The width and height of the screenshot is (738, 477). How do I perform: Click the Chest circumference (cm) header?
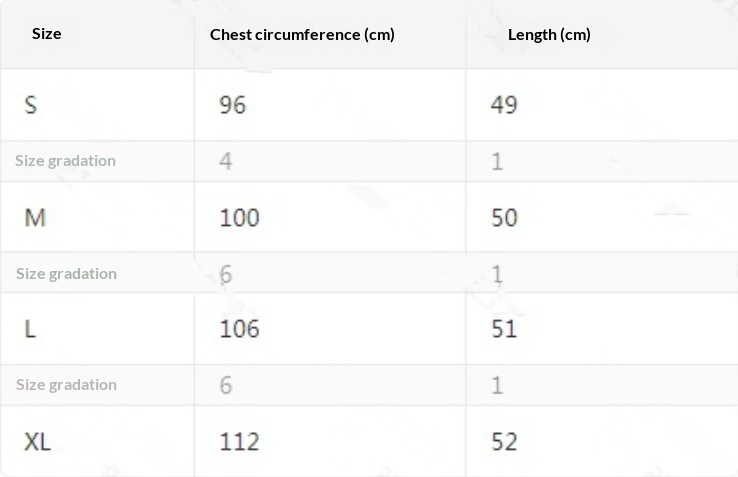302,34
